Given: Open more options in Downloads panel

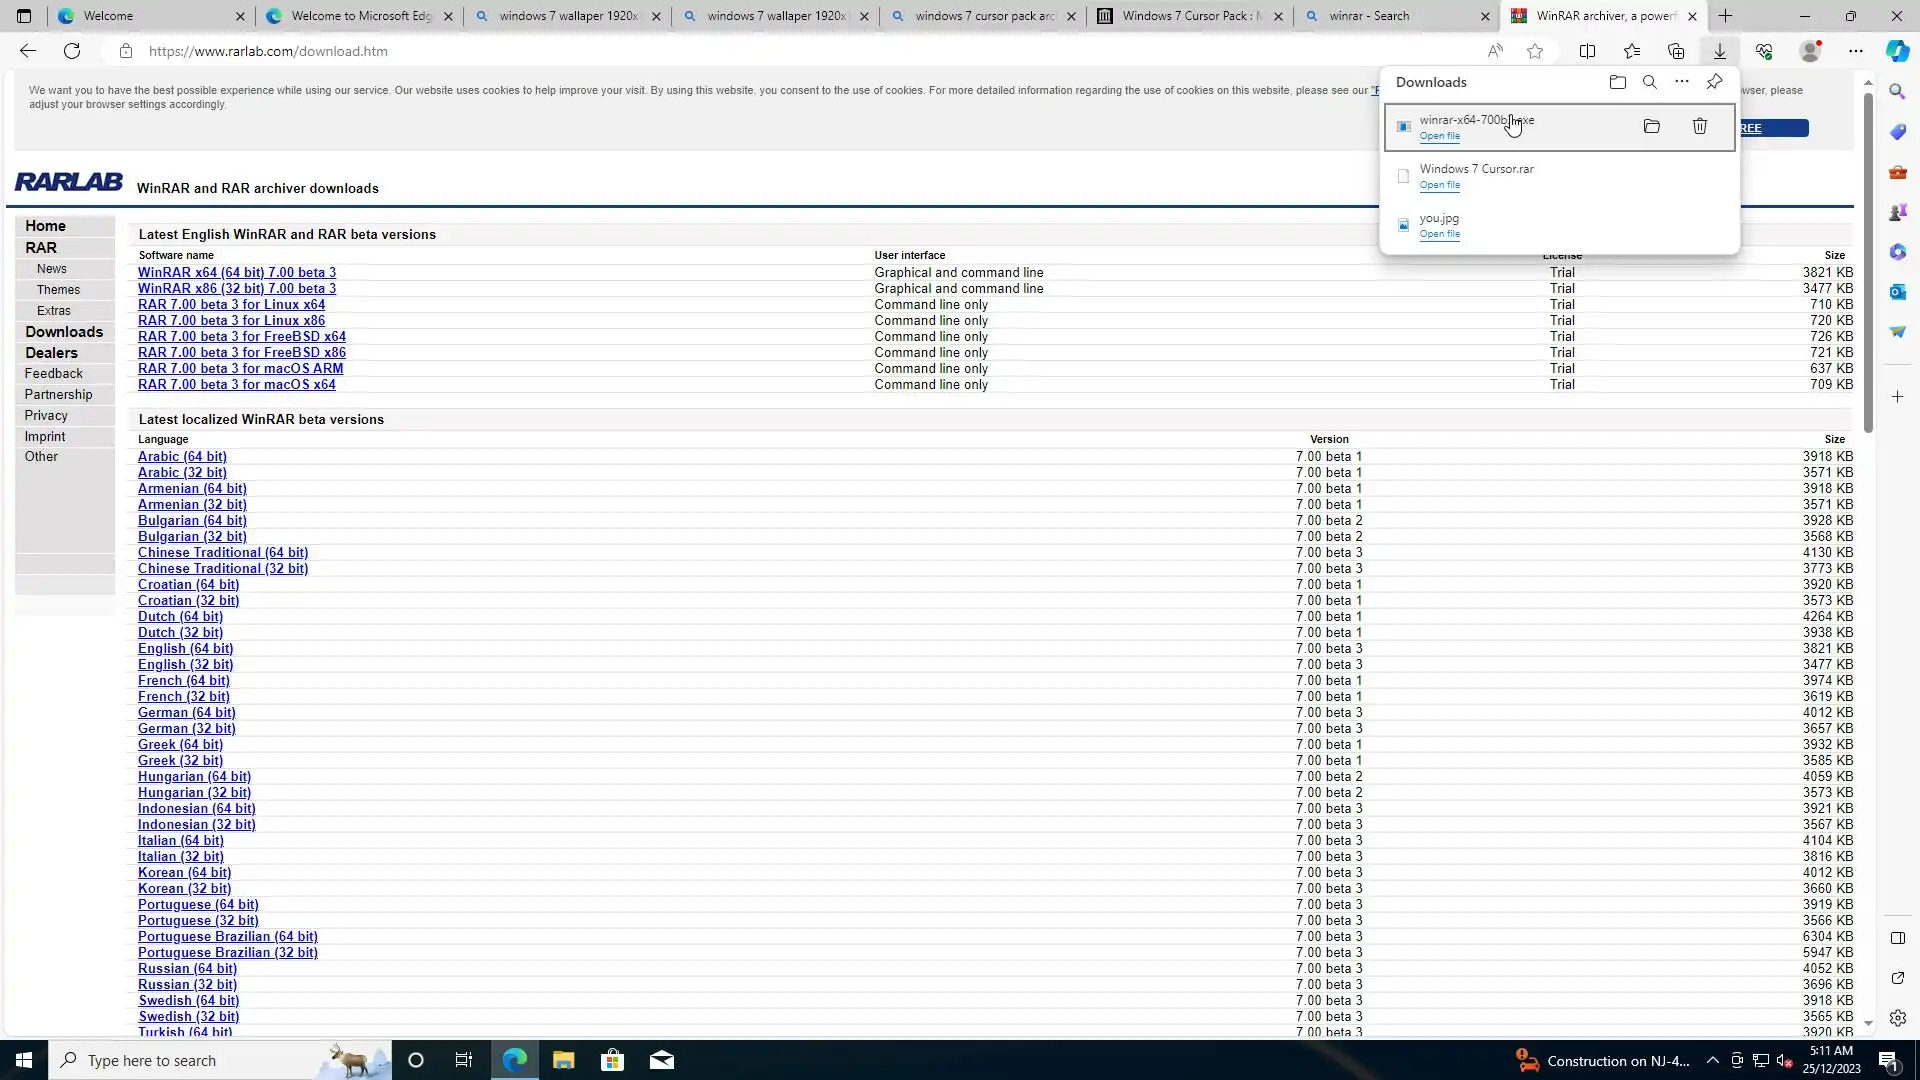Looking at the screenshot, I should click(1682, 82).
